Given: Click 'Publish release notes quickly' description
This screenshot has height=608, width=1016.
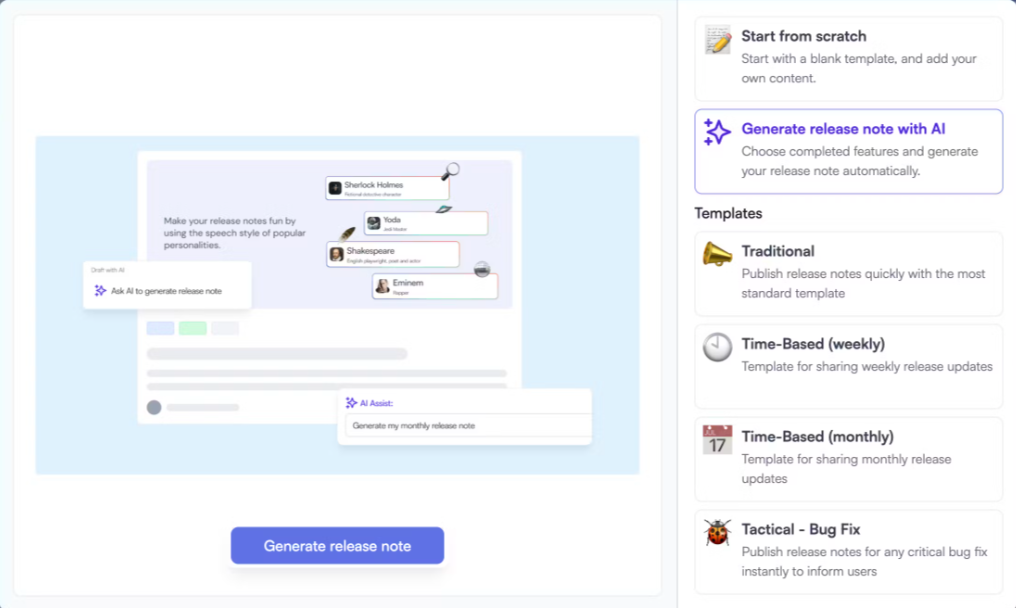Looking at the screenshot, I should pos(863,283).
